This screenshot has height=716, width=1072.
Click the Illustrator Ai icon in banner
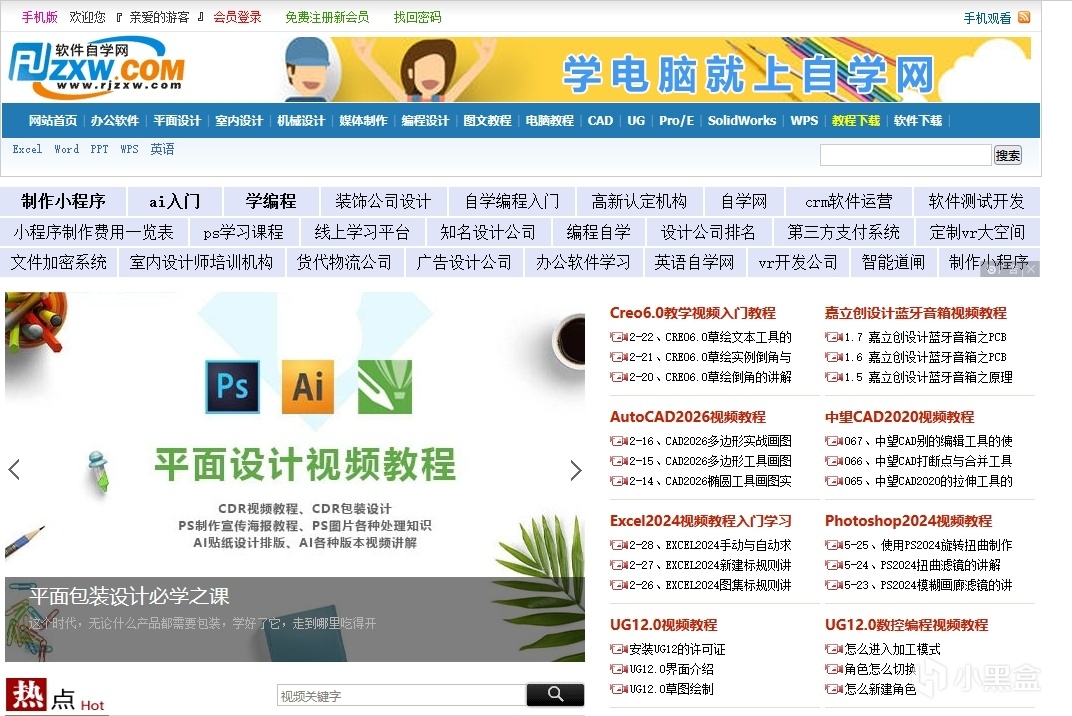coord(308,386)
